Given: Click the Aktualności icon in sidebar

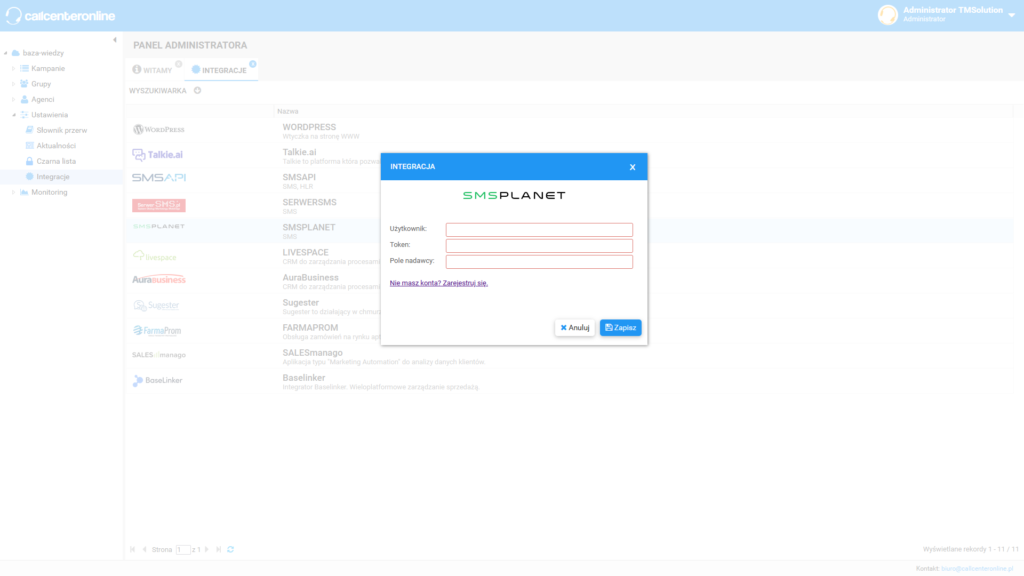Looking at the screenshot, I should (30, 145).
